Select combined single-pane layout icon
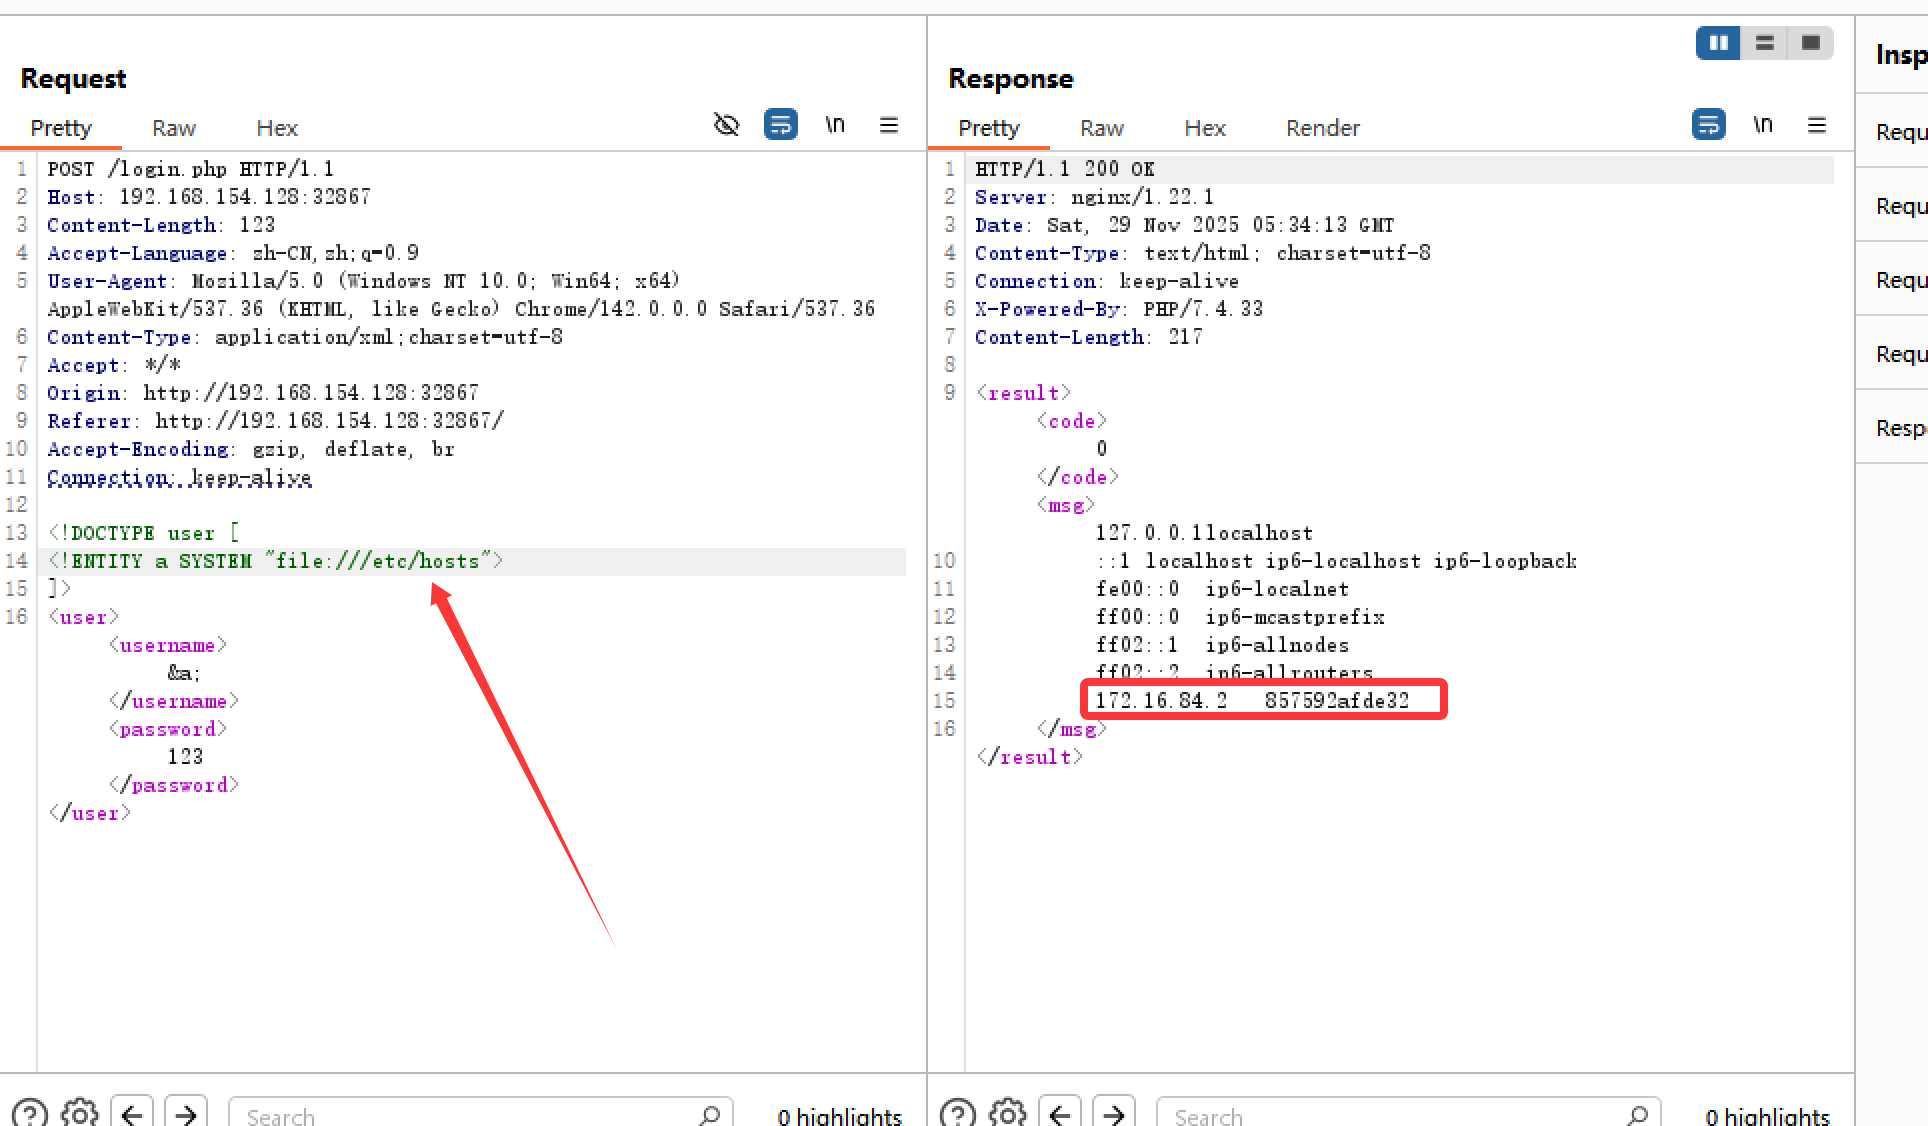 point(1810,43)
